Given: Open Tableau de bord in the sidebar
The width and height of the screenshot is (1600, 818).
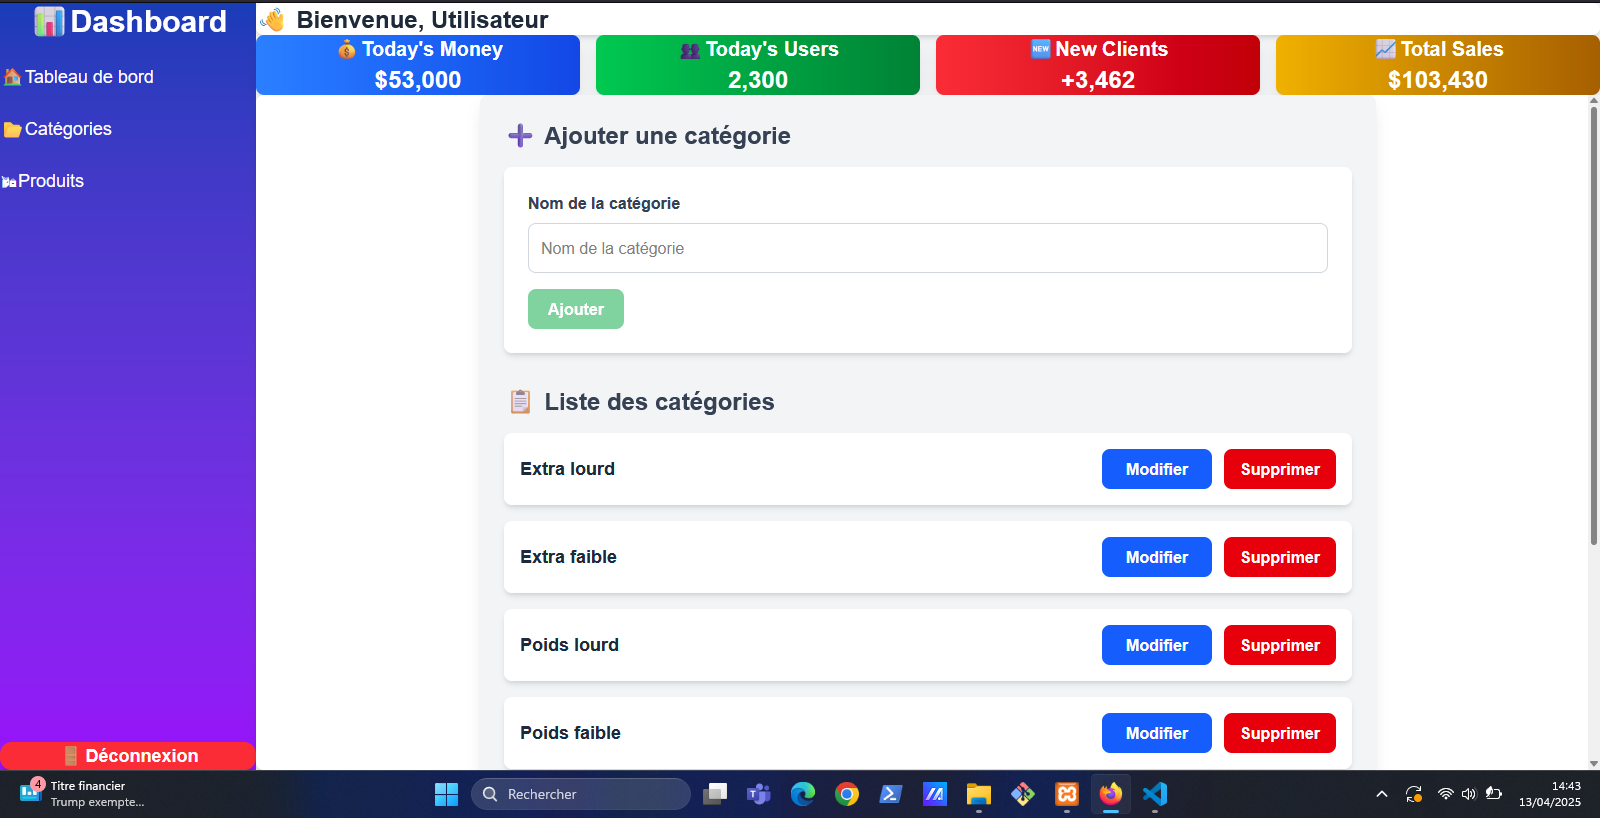Looking at the screenshot, I should pyautogui.click(x=79, y=77).
